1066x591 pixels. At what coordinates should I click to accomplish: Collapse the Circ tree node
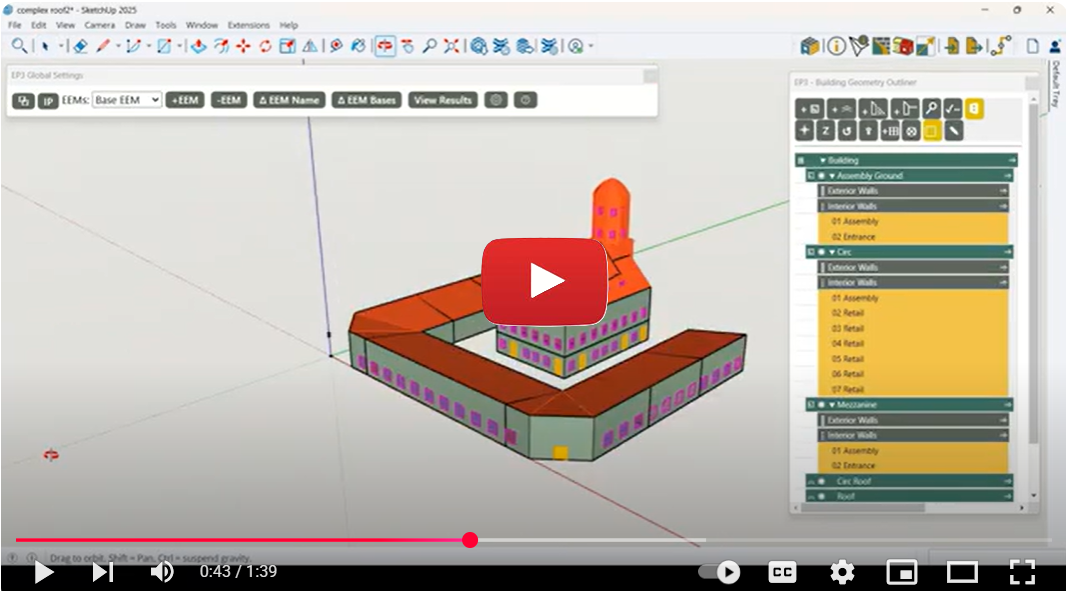tap(832, 252)
